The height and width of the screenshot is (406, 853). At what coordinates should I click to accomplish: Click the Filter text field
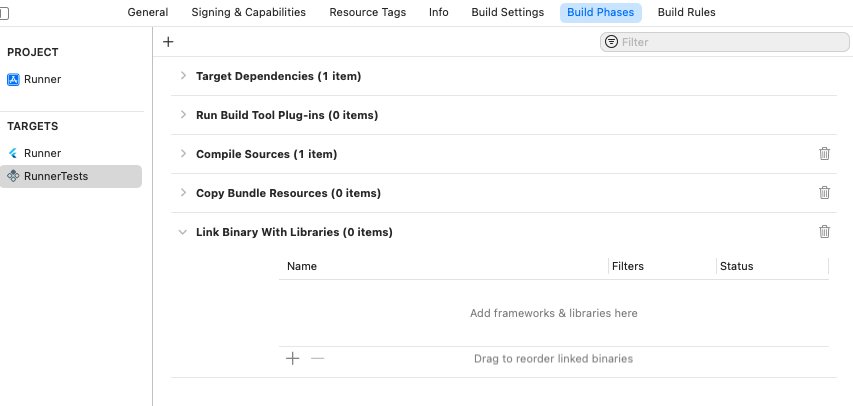[x=730, y=42]
